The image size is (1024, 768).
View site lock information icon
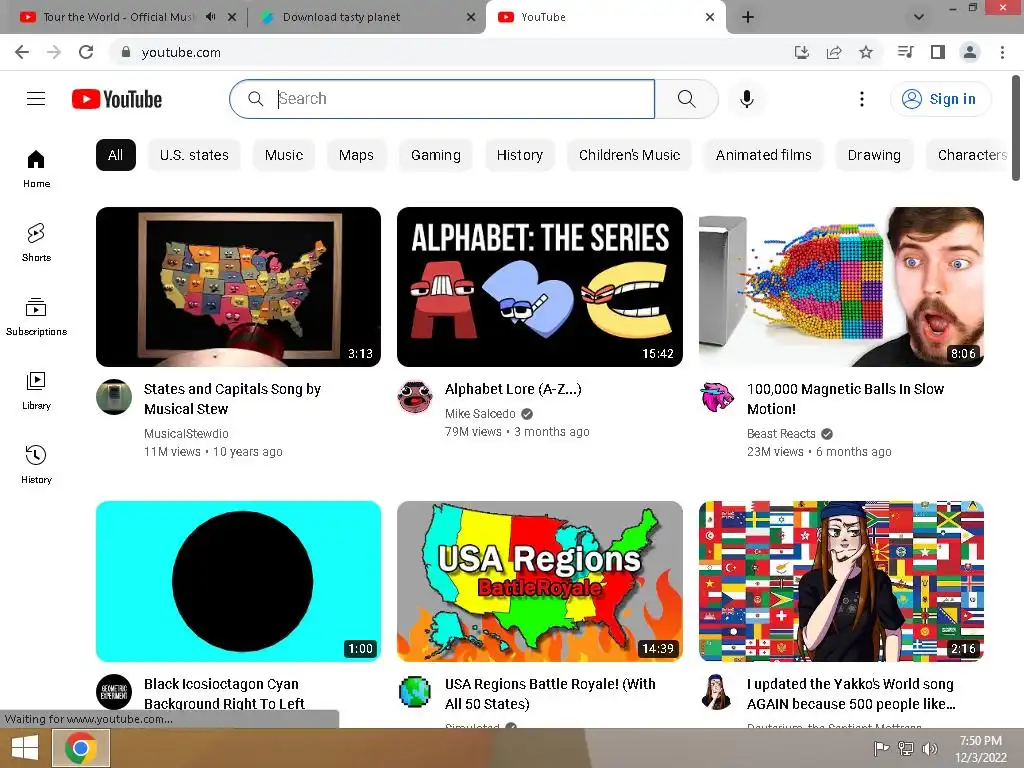[x=126, y=52]
